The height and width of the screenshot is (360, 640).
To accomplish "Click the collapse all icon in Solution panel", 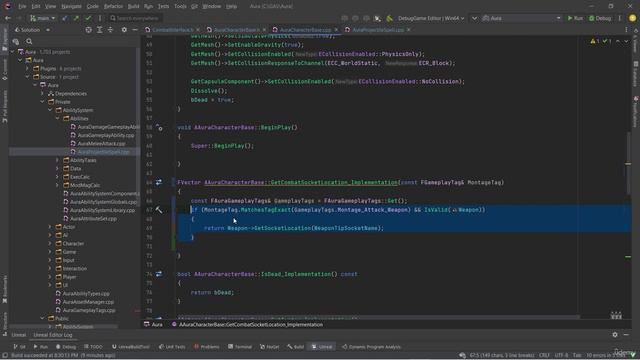I will 110,30.
